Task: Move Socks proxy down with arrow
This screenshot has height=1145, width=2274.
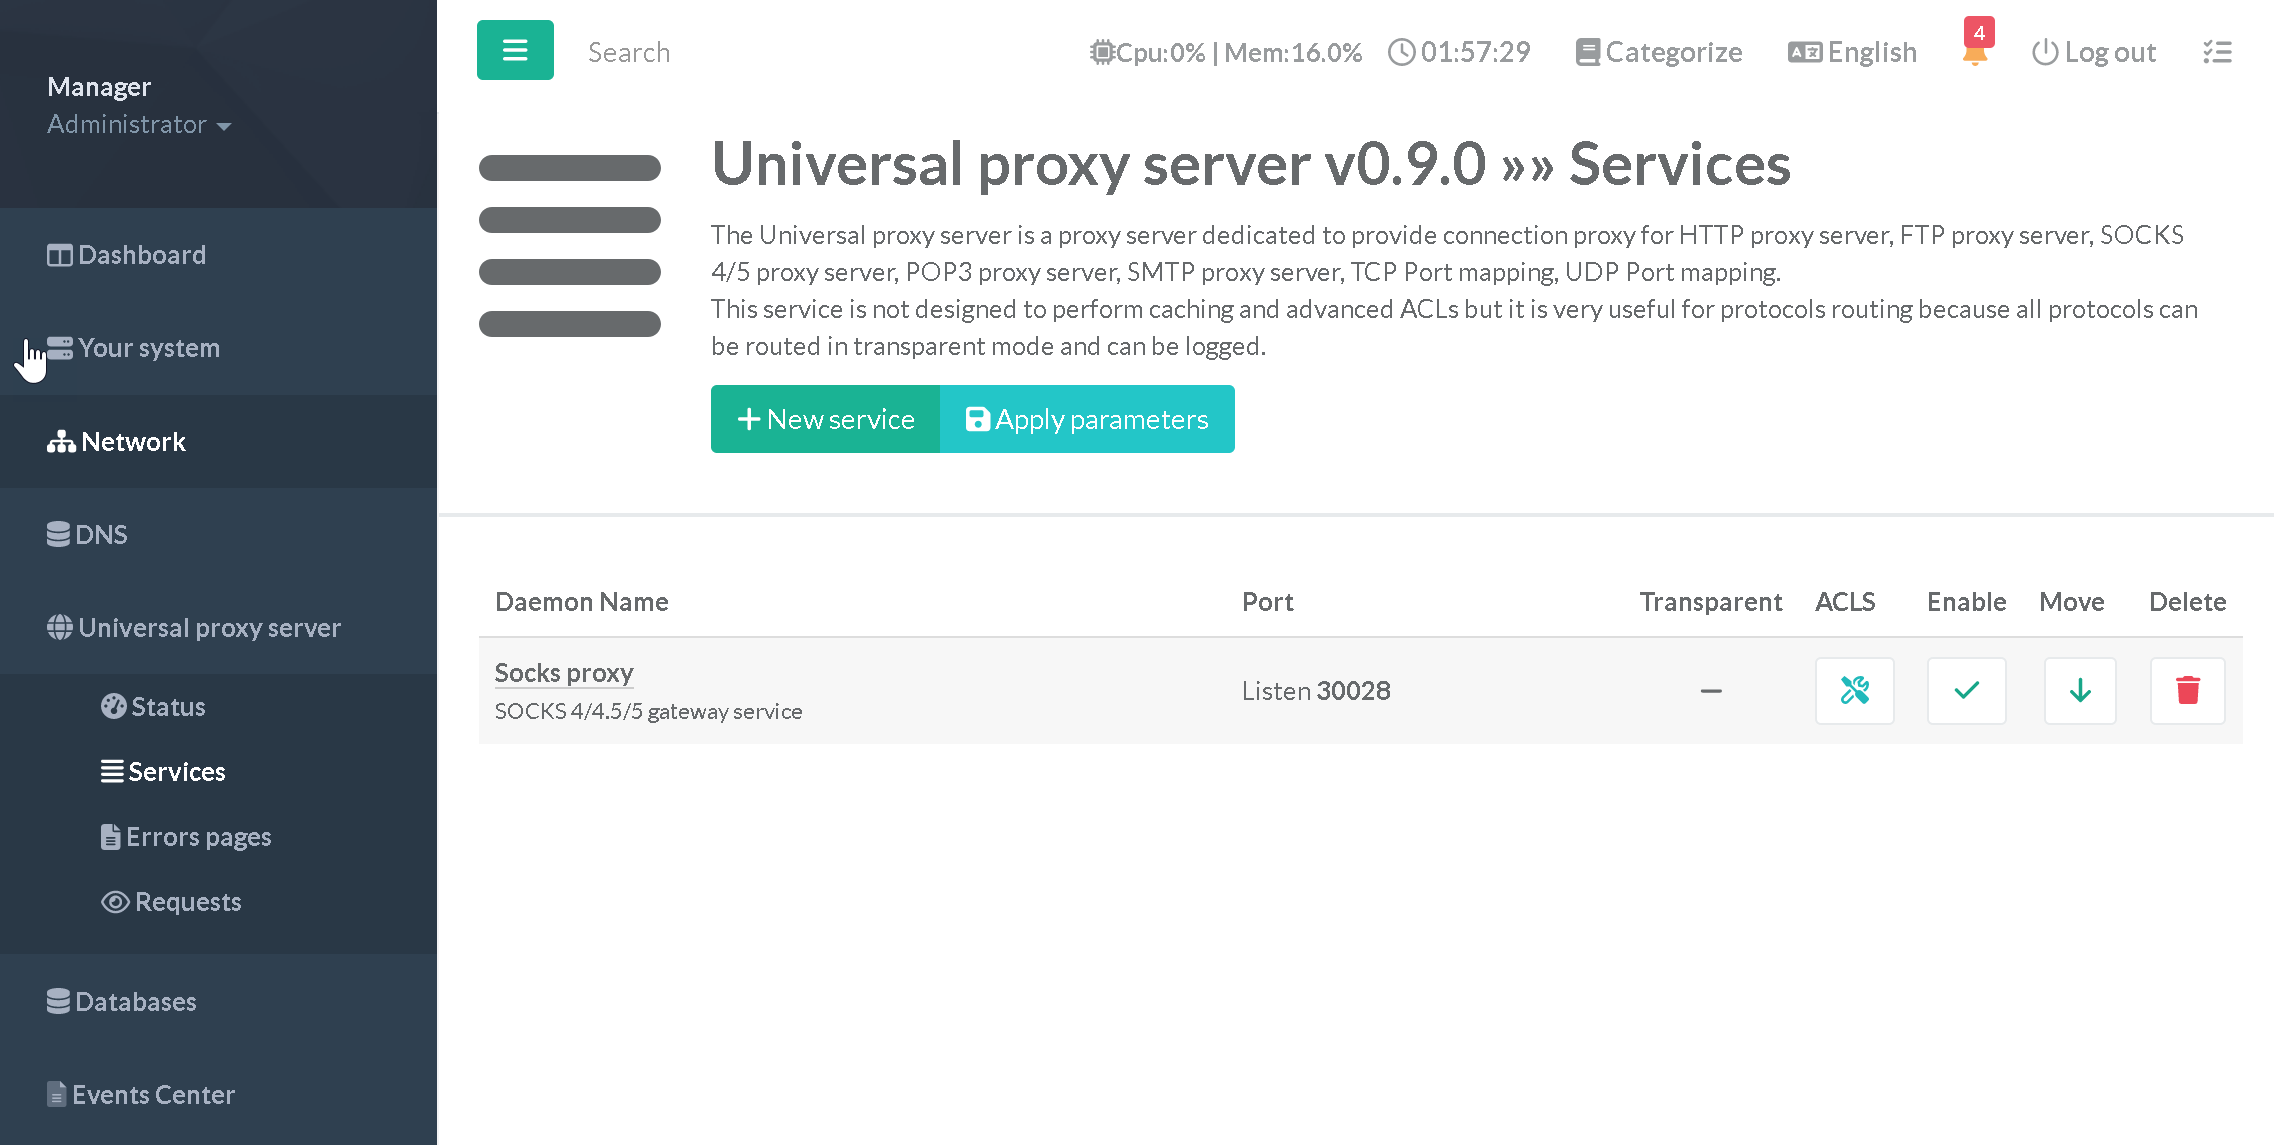Action: 2080,690
